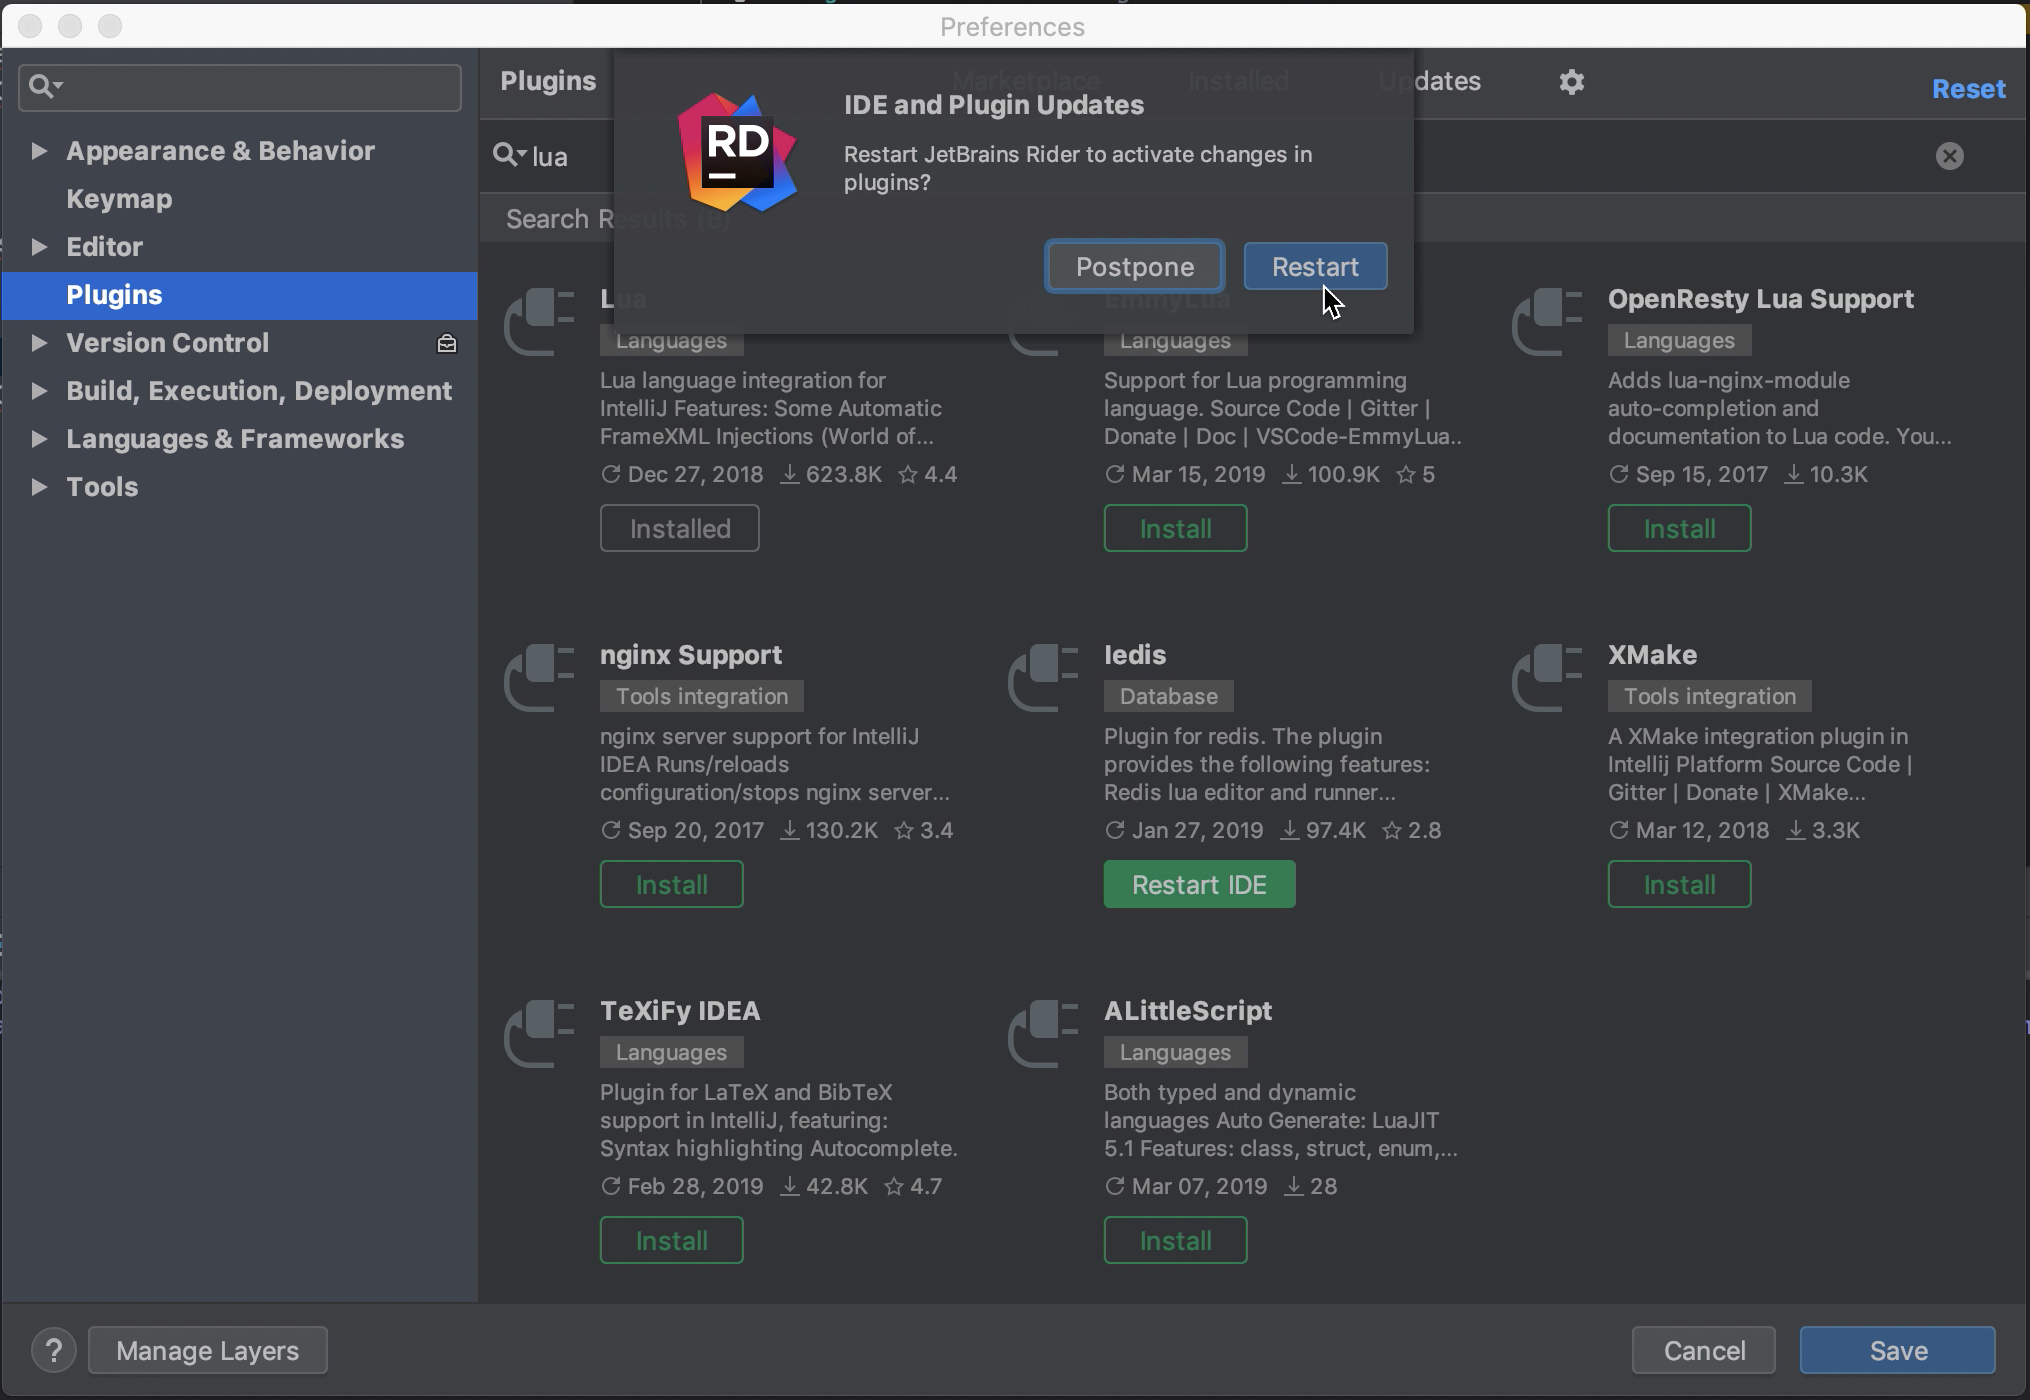Click Tools integration tag under nginx Support
The image size is (2030, 1400).
pyautogui.click(x=702, y=696)
